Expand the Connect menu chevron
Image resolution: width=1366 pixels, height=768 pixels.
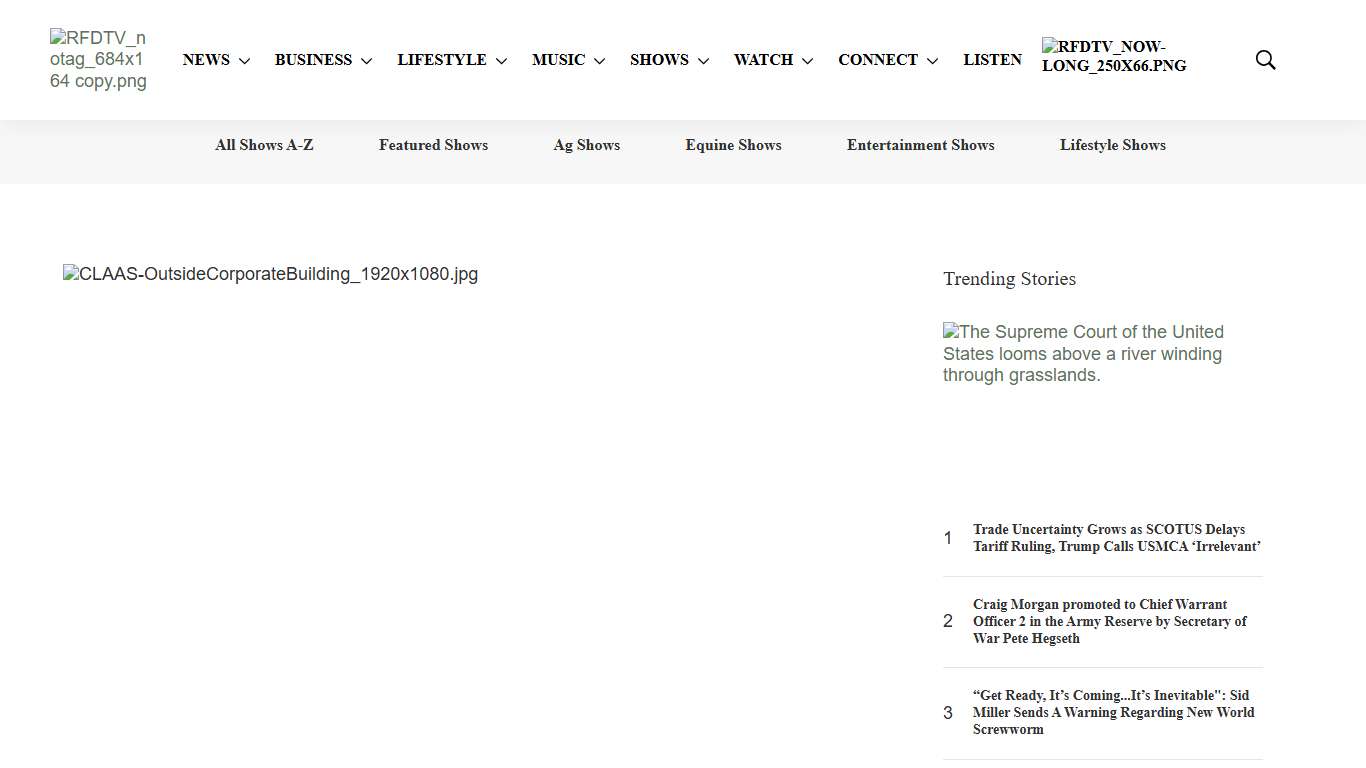coord(932,61)
